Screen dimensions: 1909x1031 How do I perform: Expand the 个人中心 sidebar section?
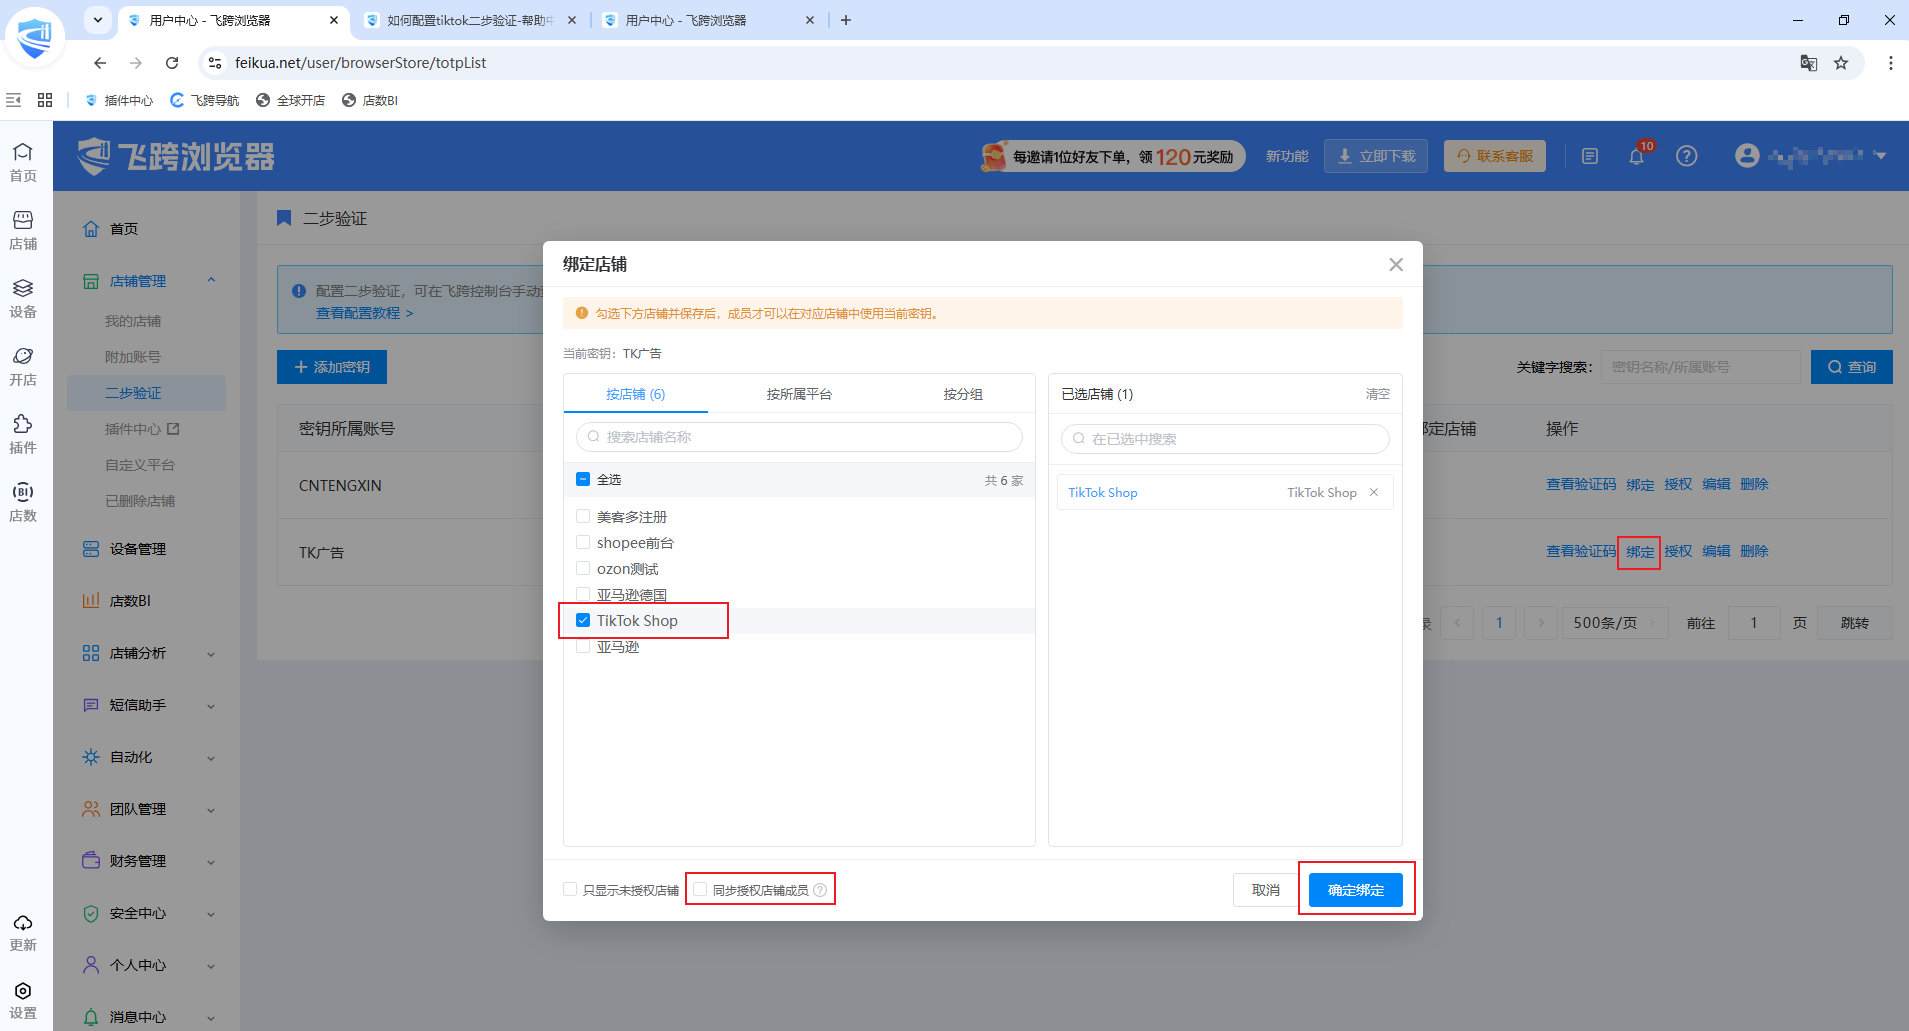coord(211,966)
